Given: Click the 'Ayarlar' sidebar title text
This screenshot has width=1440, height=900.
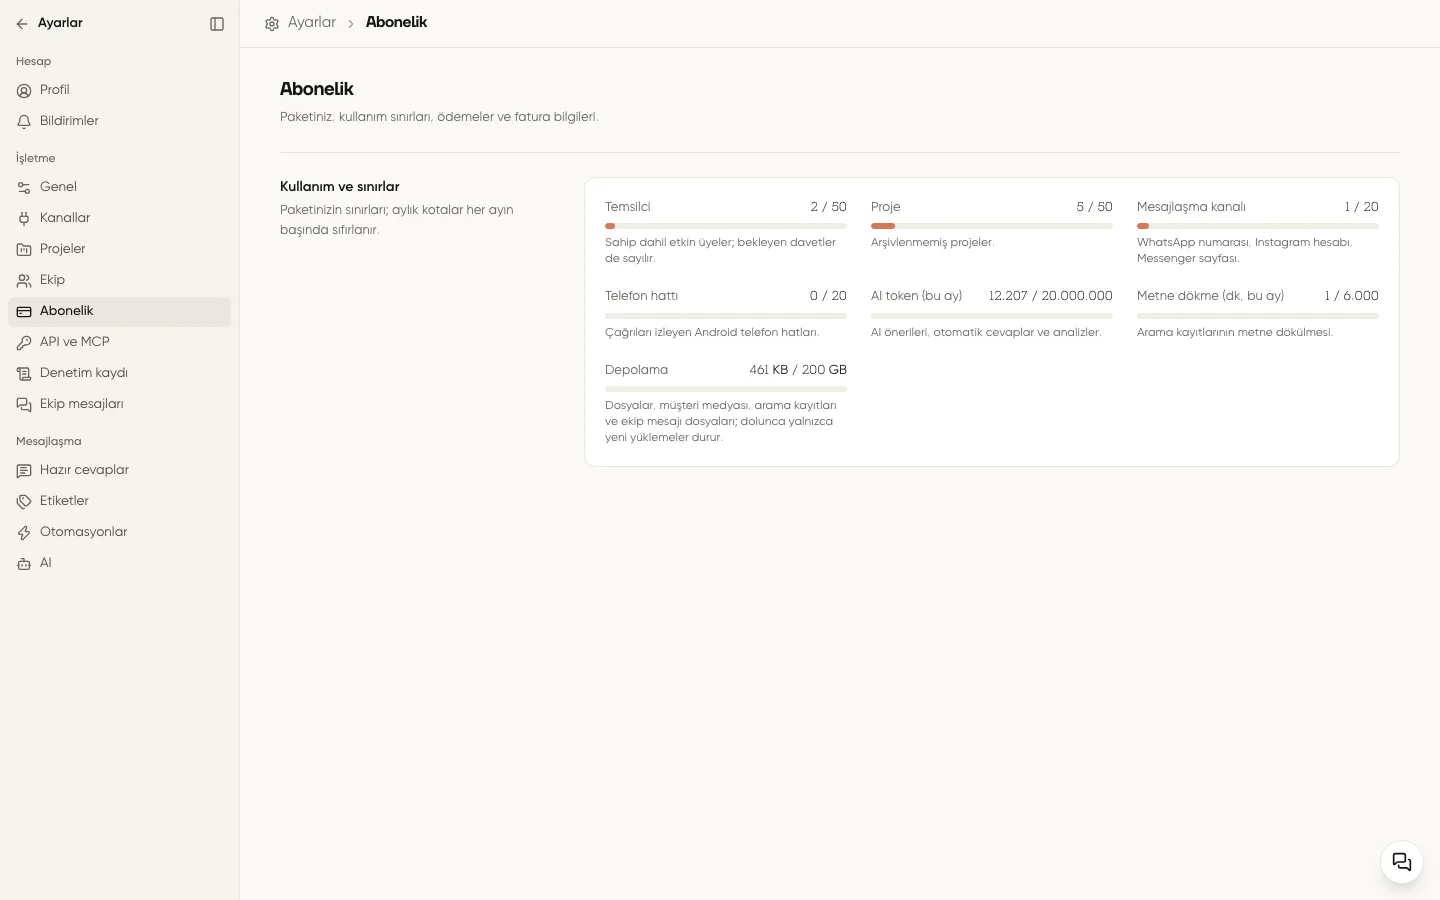Looking at the screenshot, I should (x=60, y=23).
